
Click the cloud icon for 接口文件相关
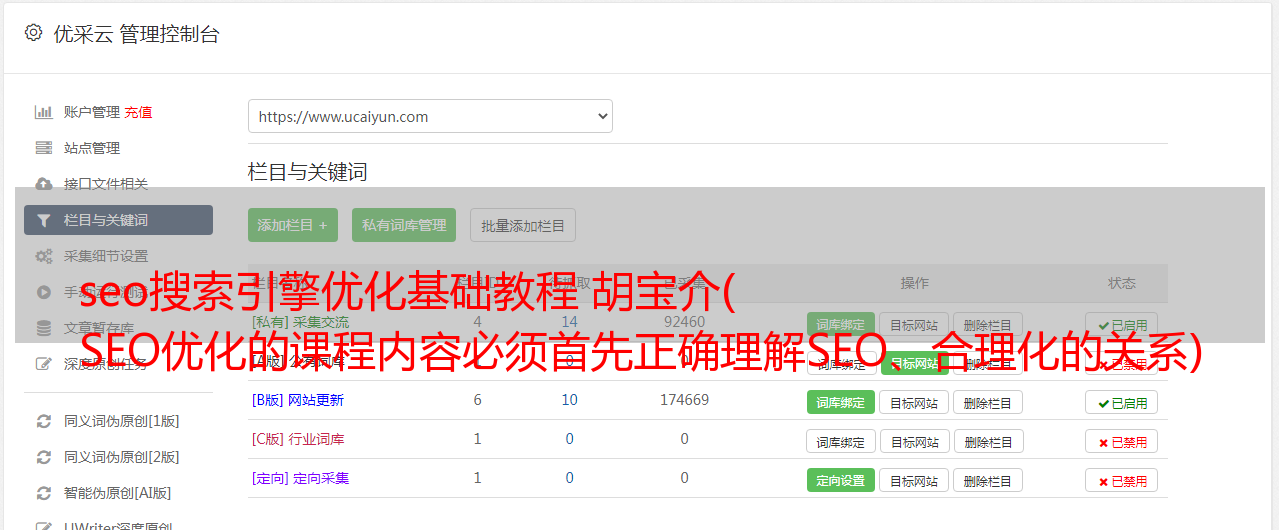pyautogui.click(x=44, y=184)
